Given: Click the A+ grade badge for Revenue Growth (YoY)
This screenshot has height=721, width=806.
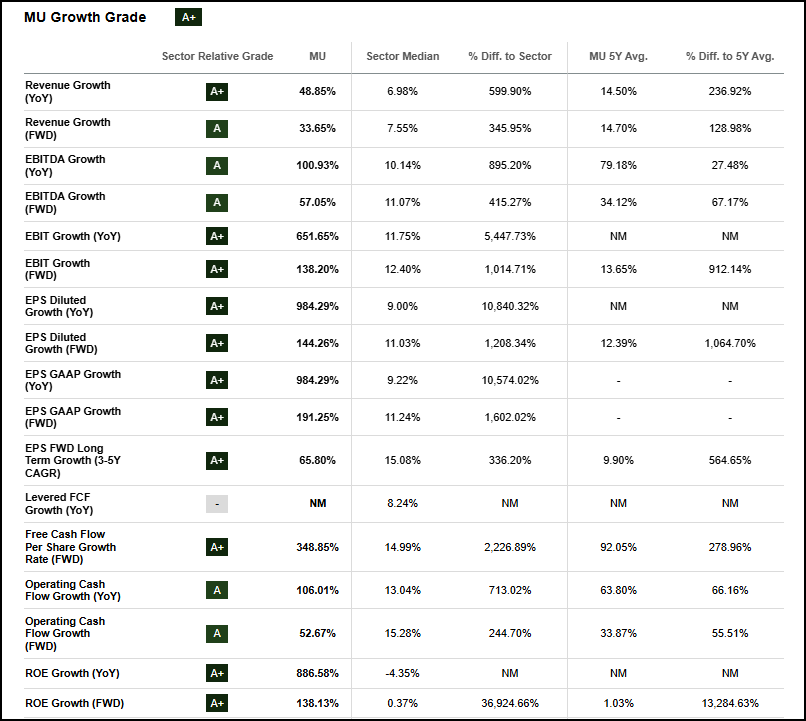Looking at the screenshot, I should [x=217, y=92].
